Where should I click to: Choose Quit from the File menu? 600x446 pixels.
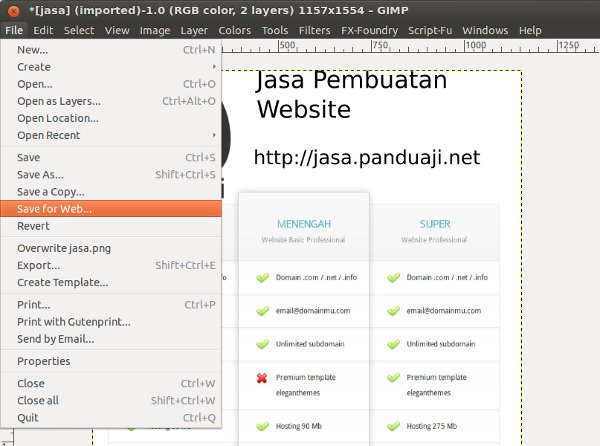pos(111,418)
